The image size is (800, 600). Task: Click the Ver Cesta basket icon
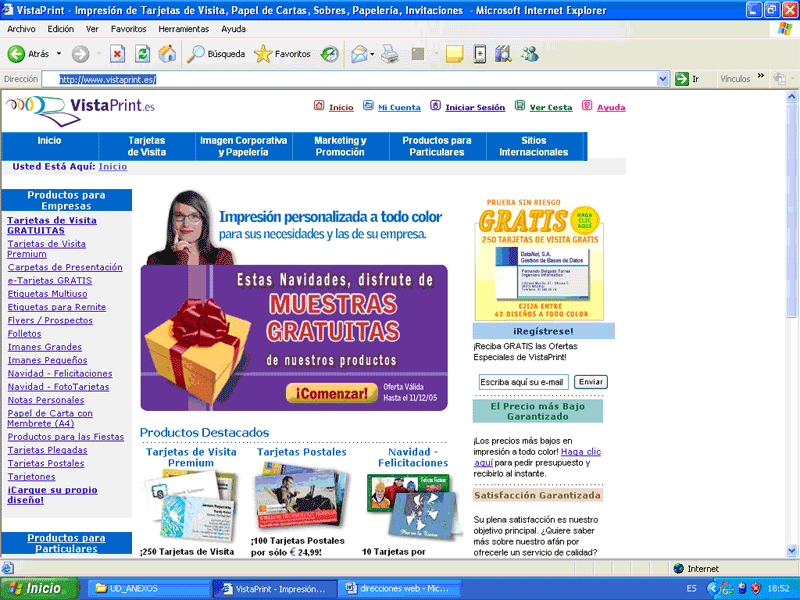point(519,106)
